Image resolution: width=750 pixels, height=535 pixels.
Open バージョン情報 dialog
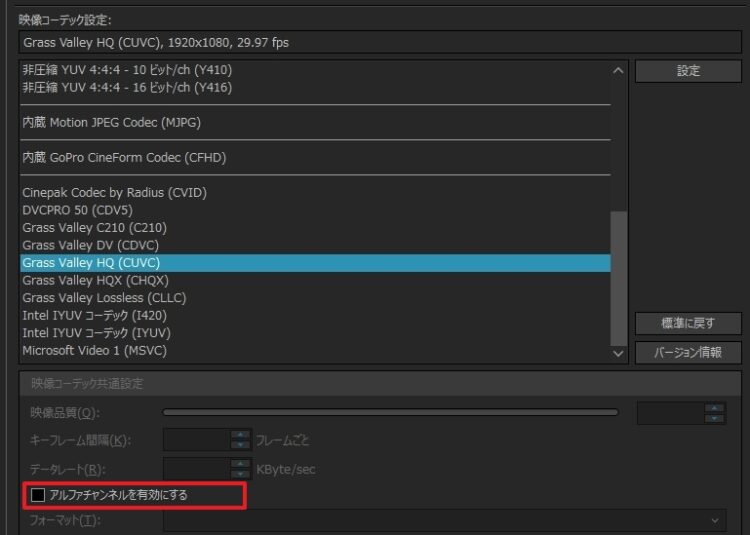(688, 352)
